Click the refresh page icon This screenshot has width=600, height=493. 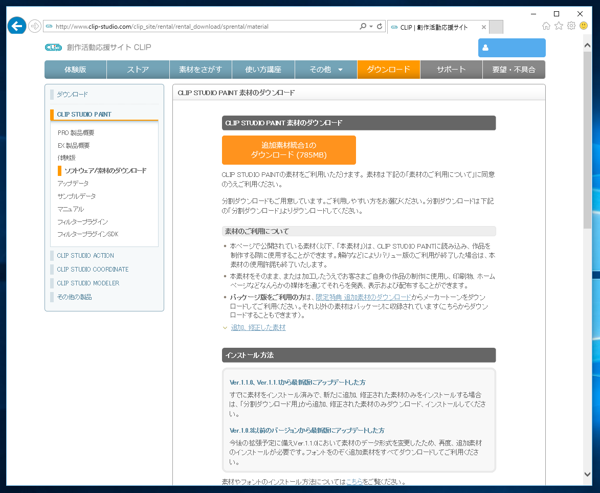click(x=379, y=26)
